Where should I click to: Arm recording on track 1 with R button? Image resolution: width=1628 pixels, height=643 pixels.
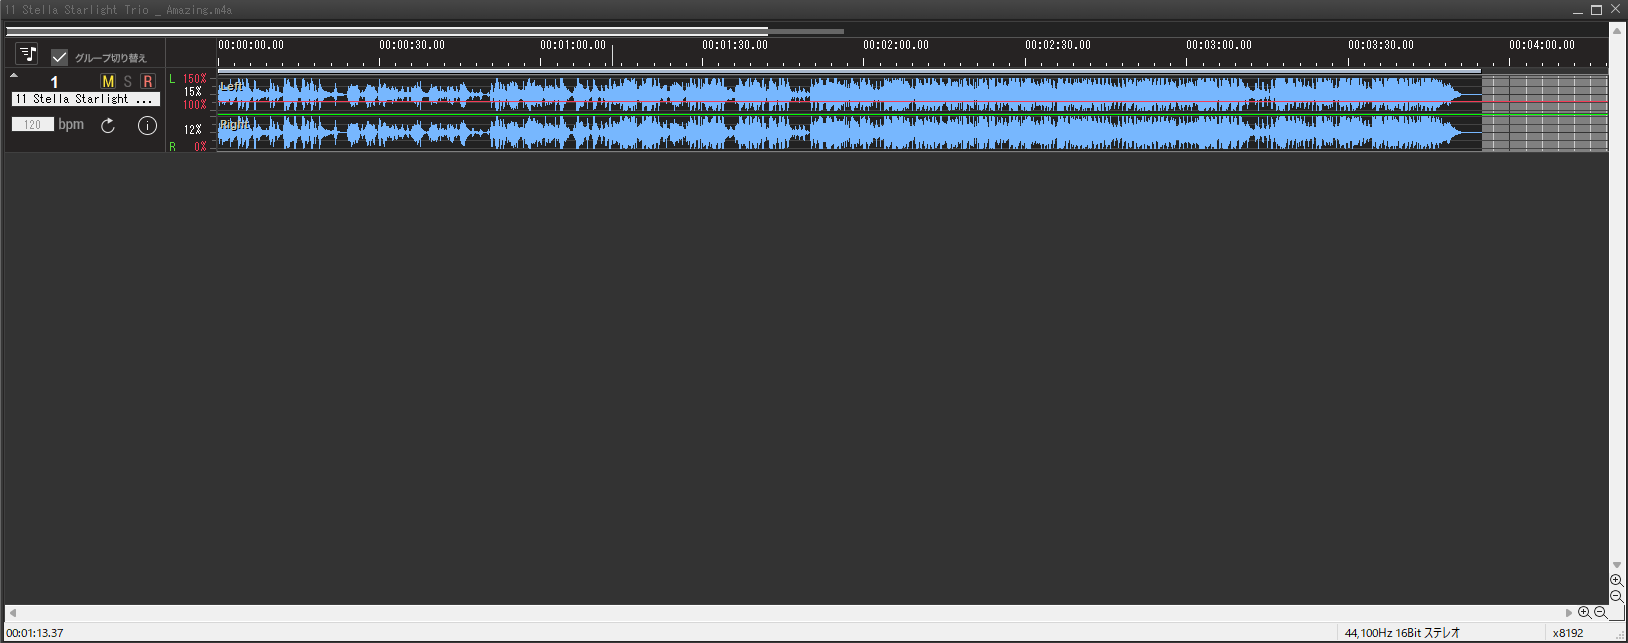(x=148, y=81)
